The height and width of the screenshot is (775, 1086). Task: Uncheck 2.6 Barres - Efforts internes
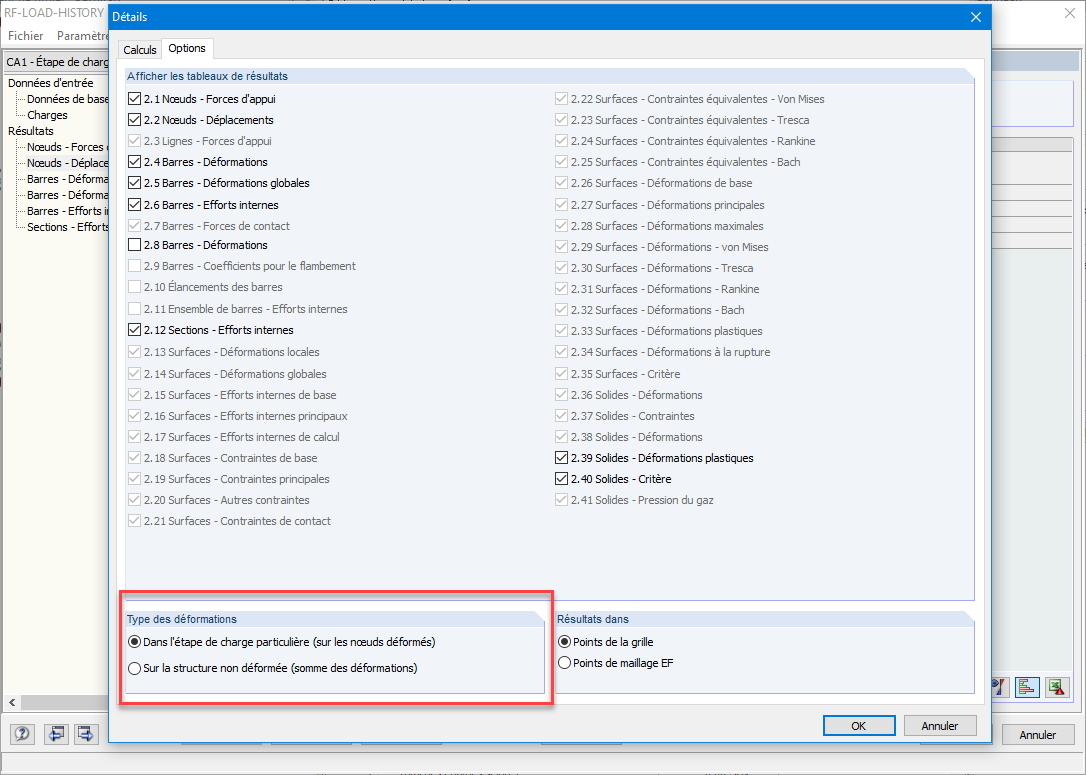click(x=134, y=205)
